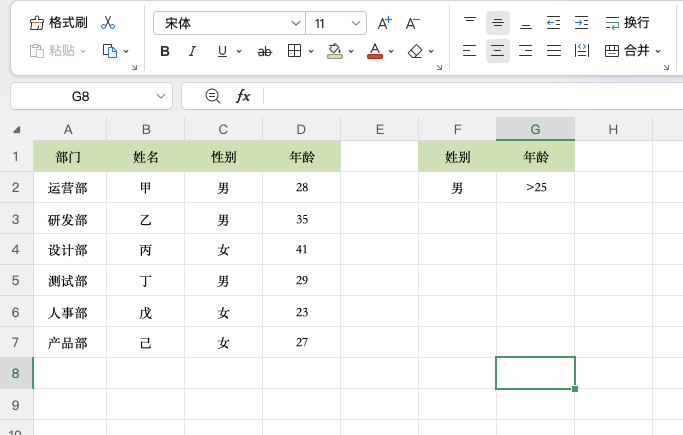Viewport: 683px width, 435px height.
Task: Click the Merge (合并) cells button
Action: click(627, 51)
